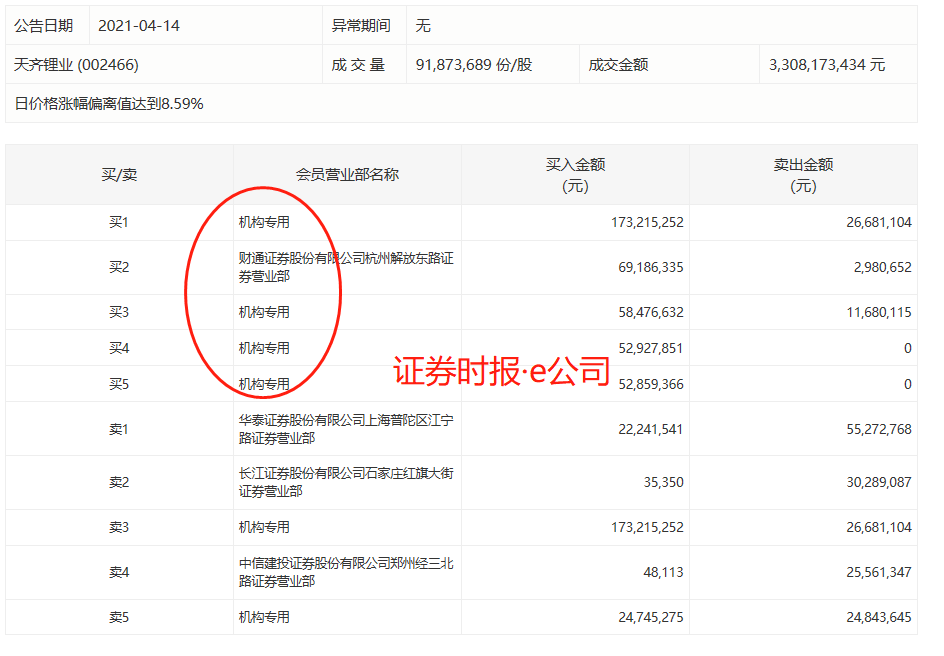Screen dimensions: 944x656
Task: Open 华泰证券上海普陀区江宁路营业部 entry
Action: [x=346, y=429]
